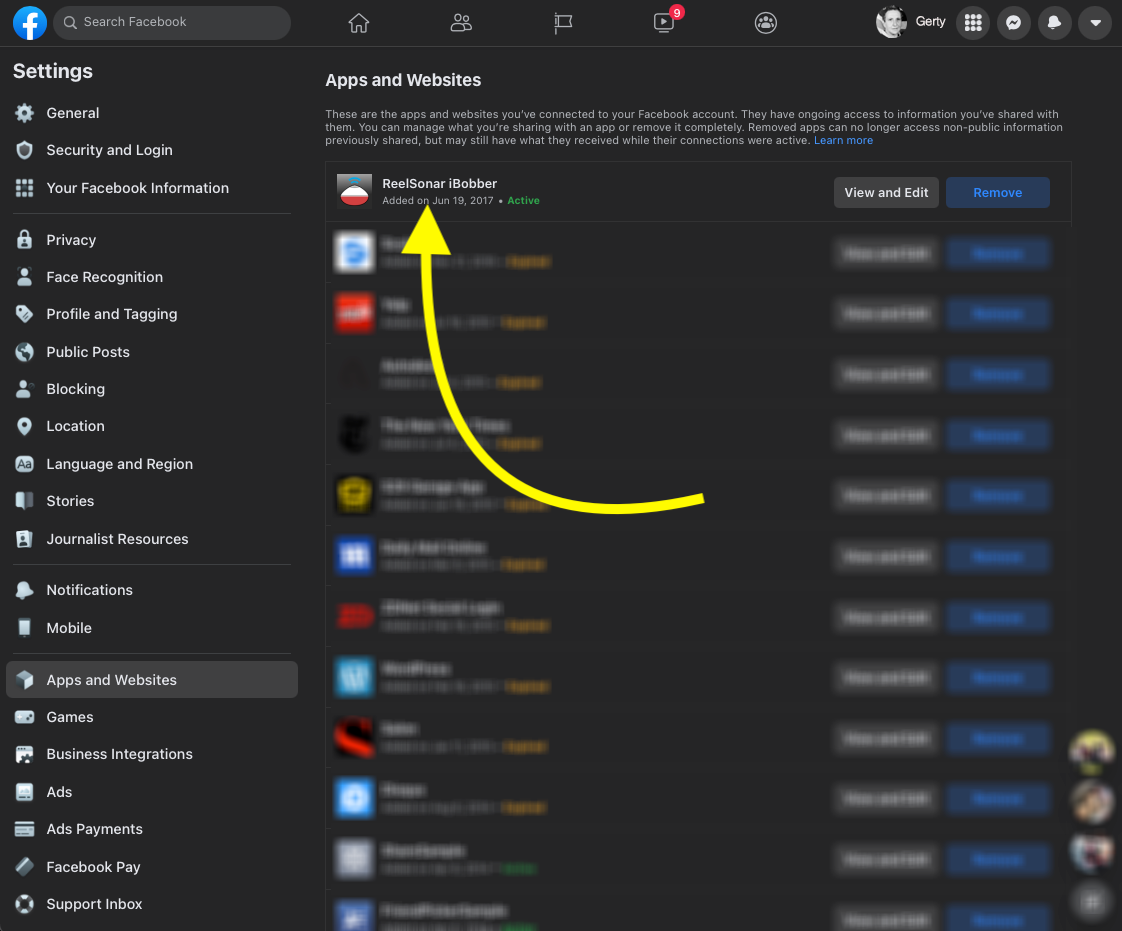Click the Privacy lock icon
Screen dimensions: 1122x931
(x=24, y=240)
